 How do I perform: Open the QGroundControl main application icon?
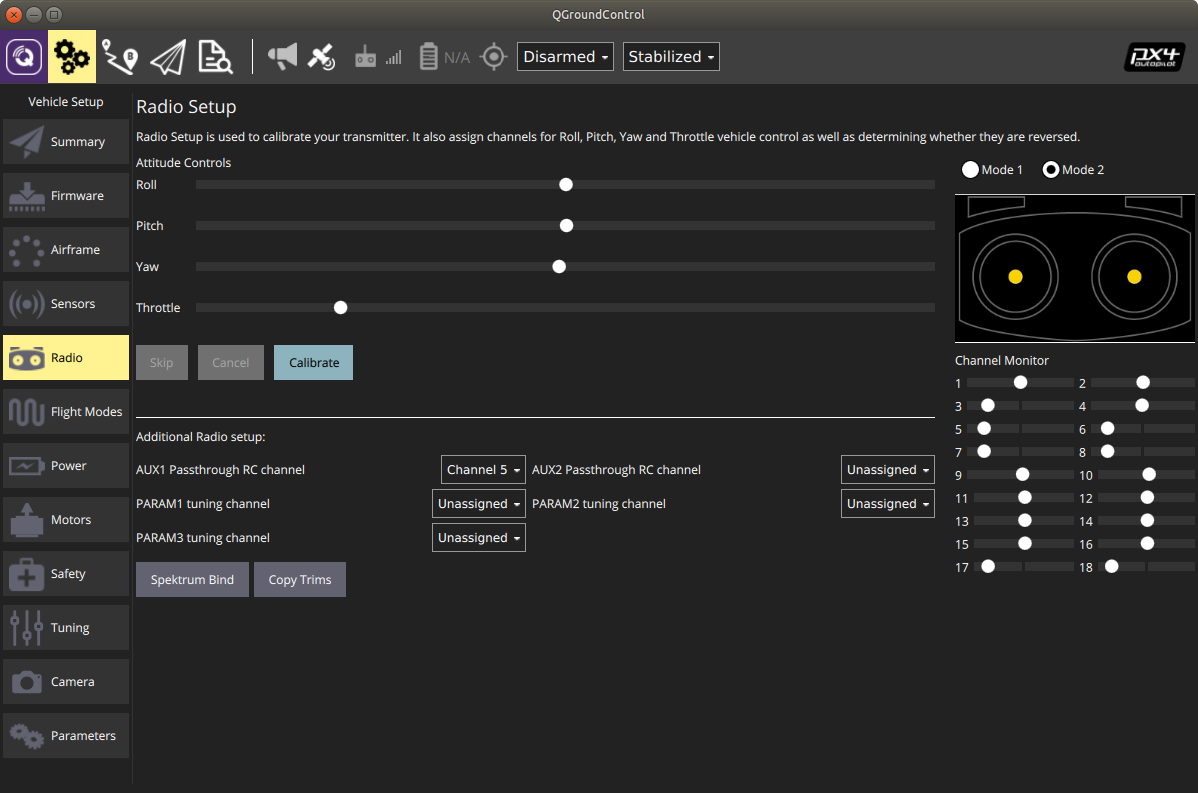pos(22,56)
